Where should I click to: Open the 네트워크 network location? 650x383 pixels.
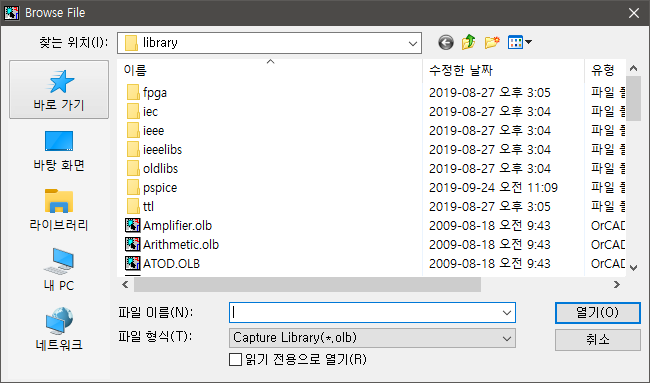coord(59,330)
